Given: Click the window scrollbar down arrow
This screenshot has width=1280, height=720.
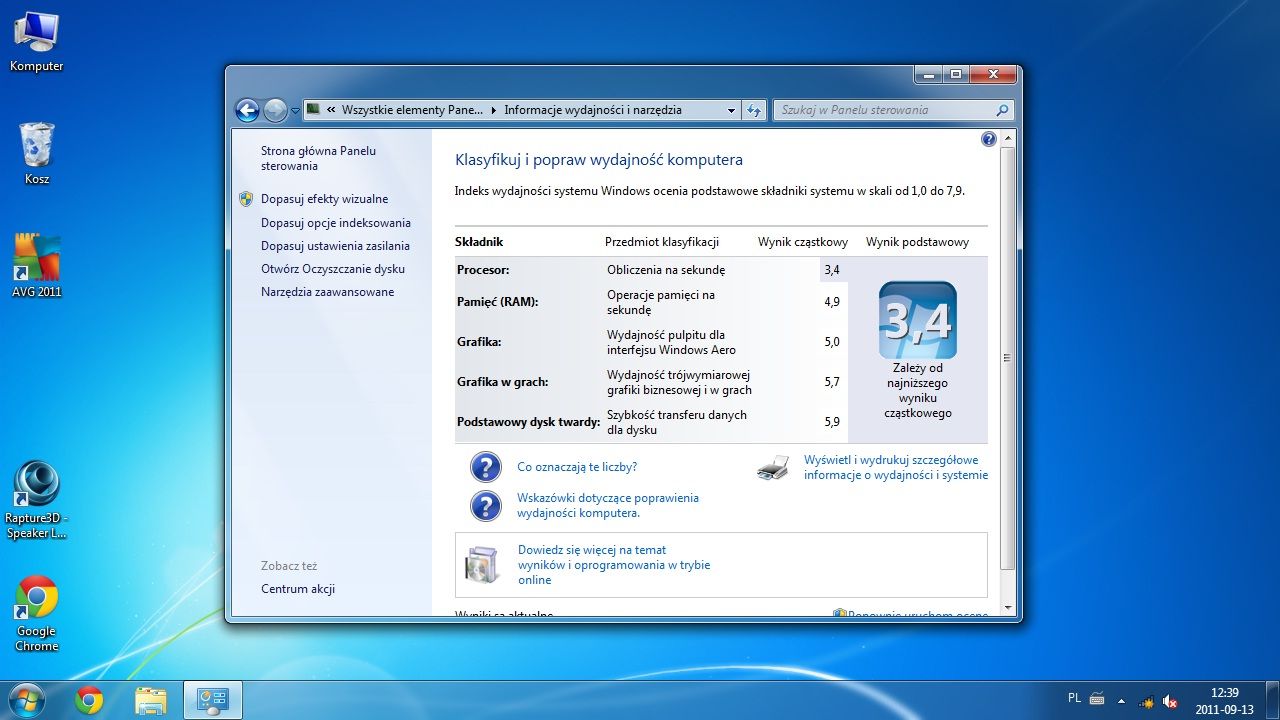Looking at the screenshot, I should (1007, 607).
